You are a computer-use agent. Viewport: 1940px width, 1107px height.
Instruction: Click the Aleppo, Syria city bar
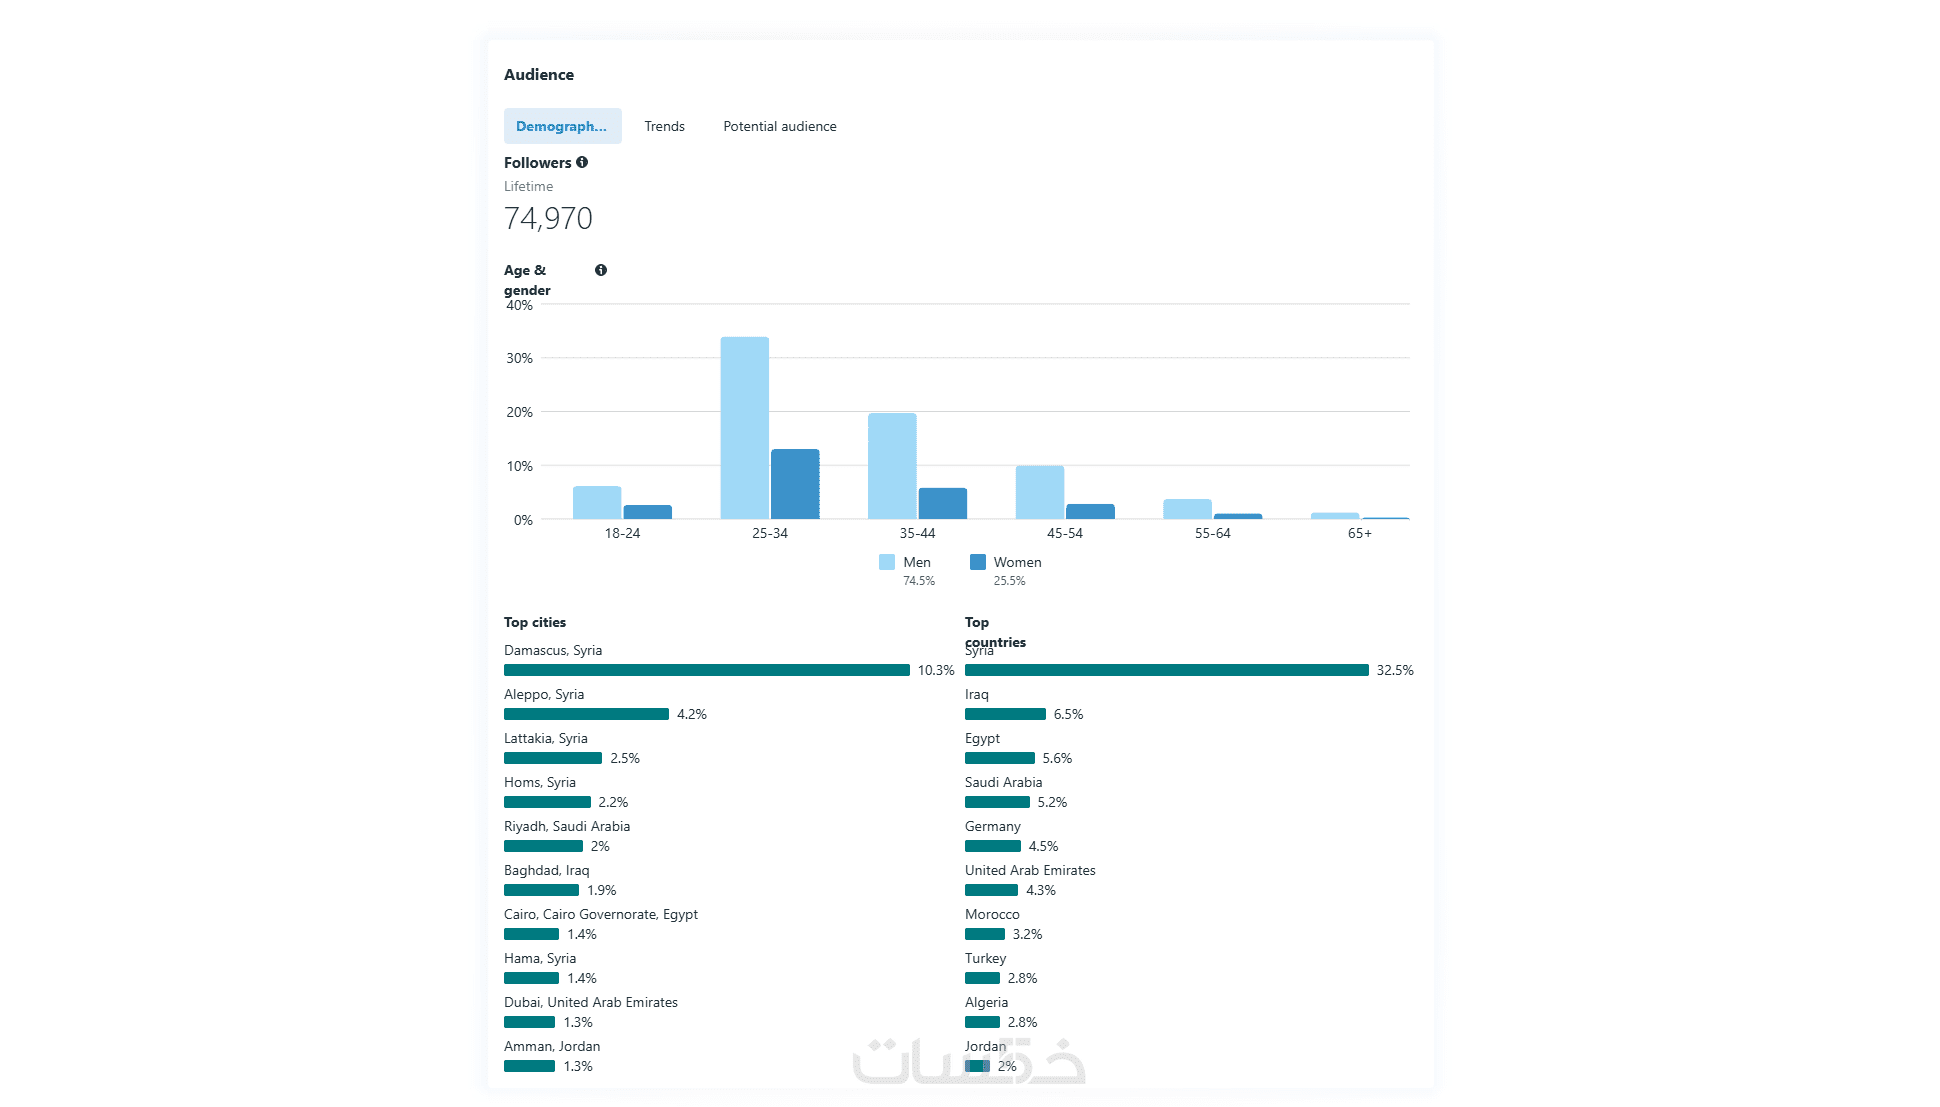click(586, 714)
